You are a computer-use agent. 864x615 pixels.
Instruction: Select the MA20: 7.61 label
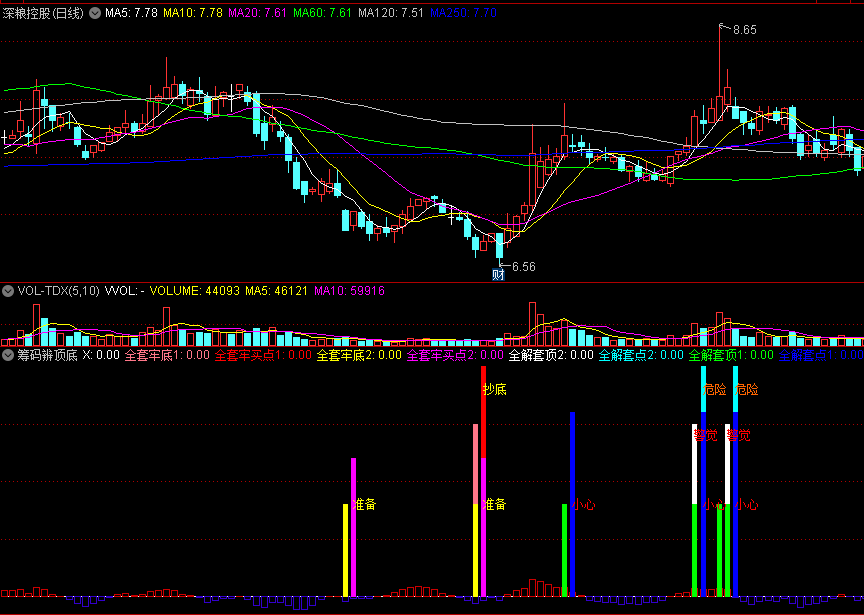coord(257,13)
